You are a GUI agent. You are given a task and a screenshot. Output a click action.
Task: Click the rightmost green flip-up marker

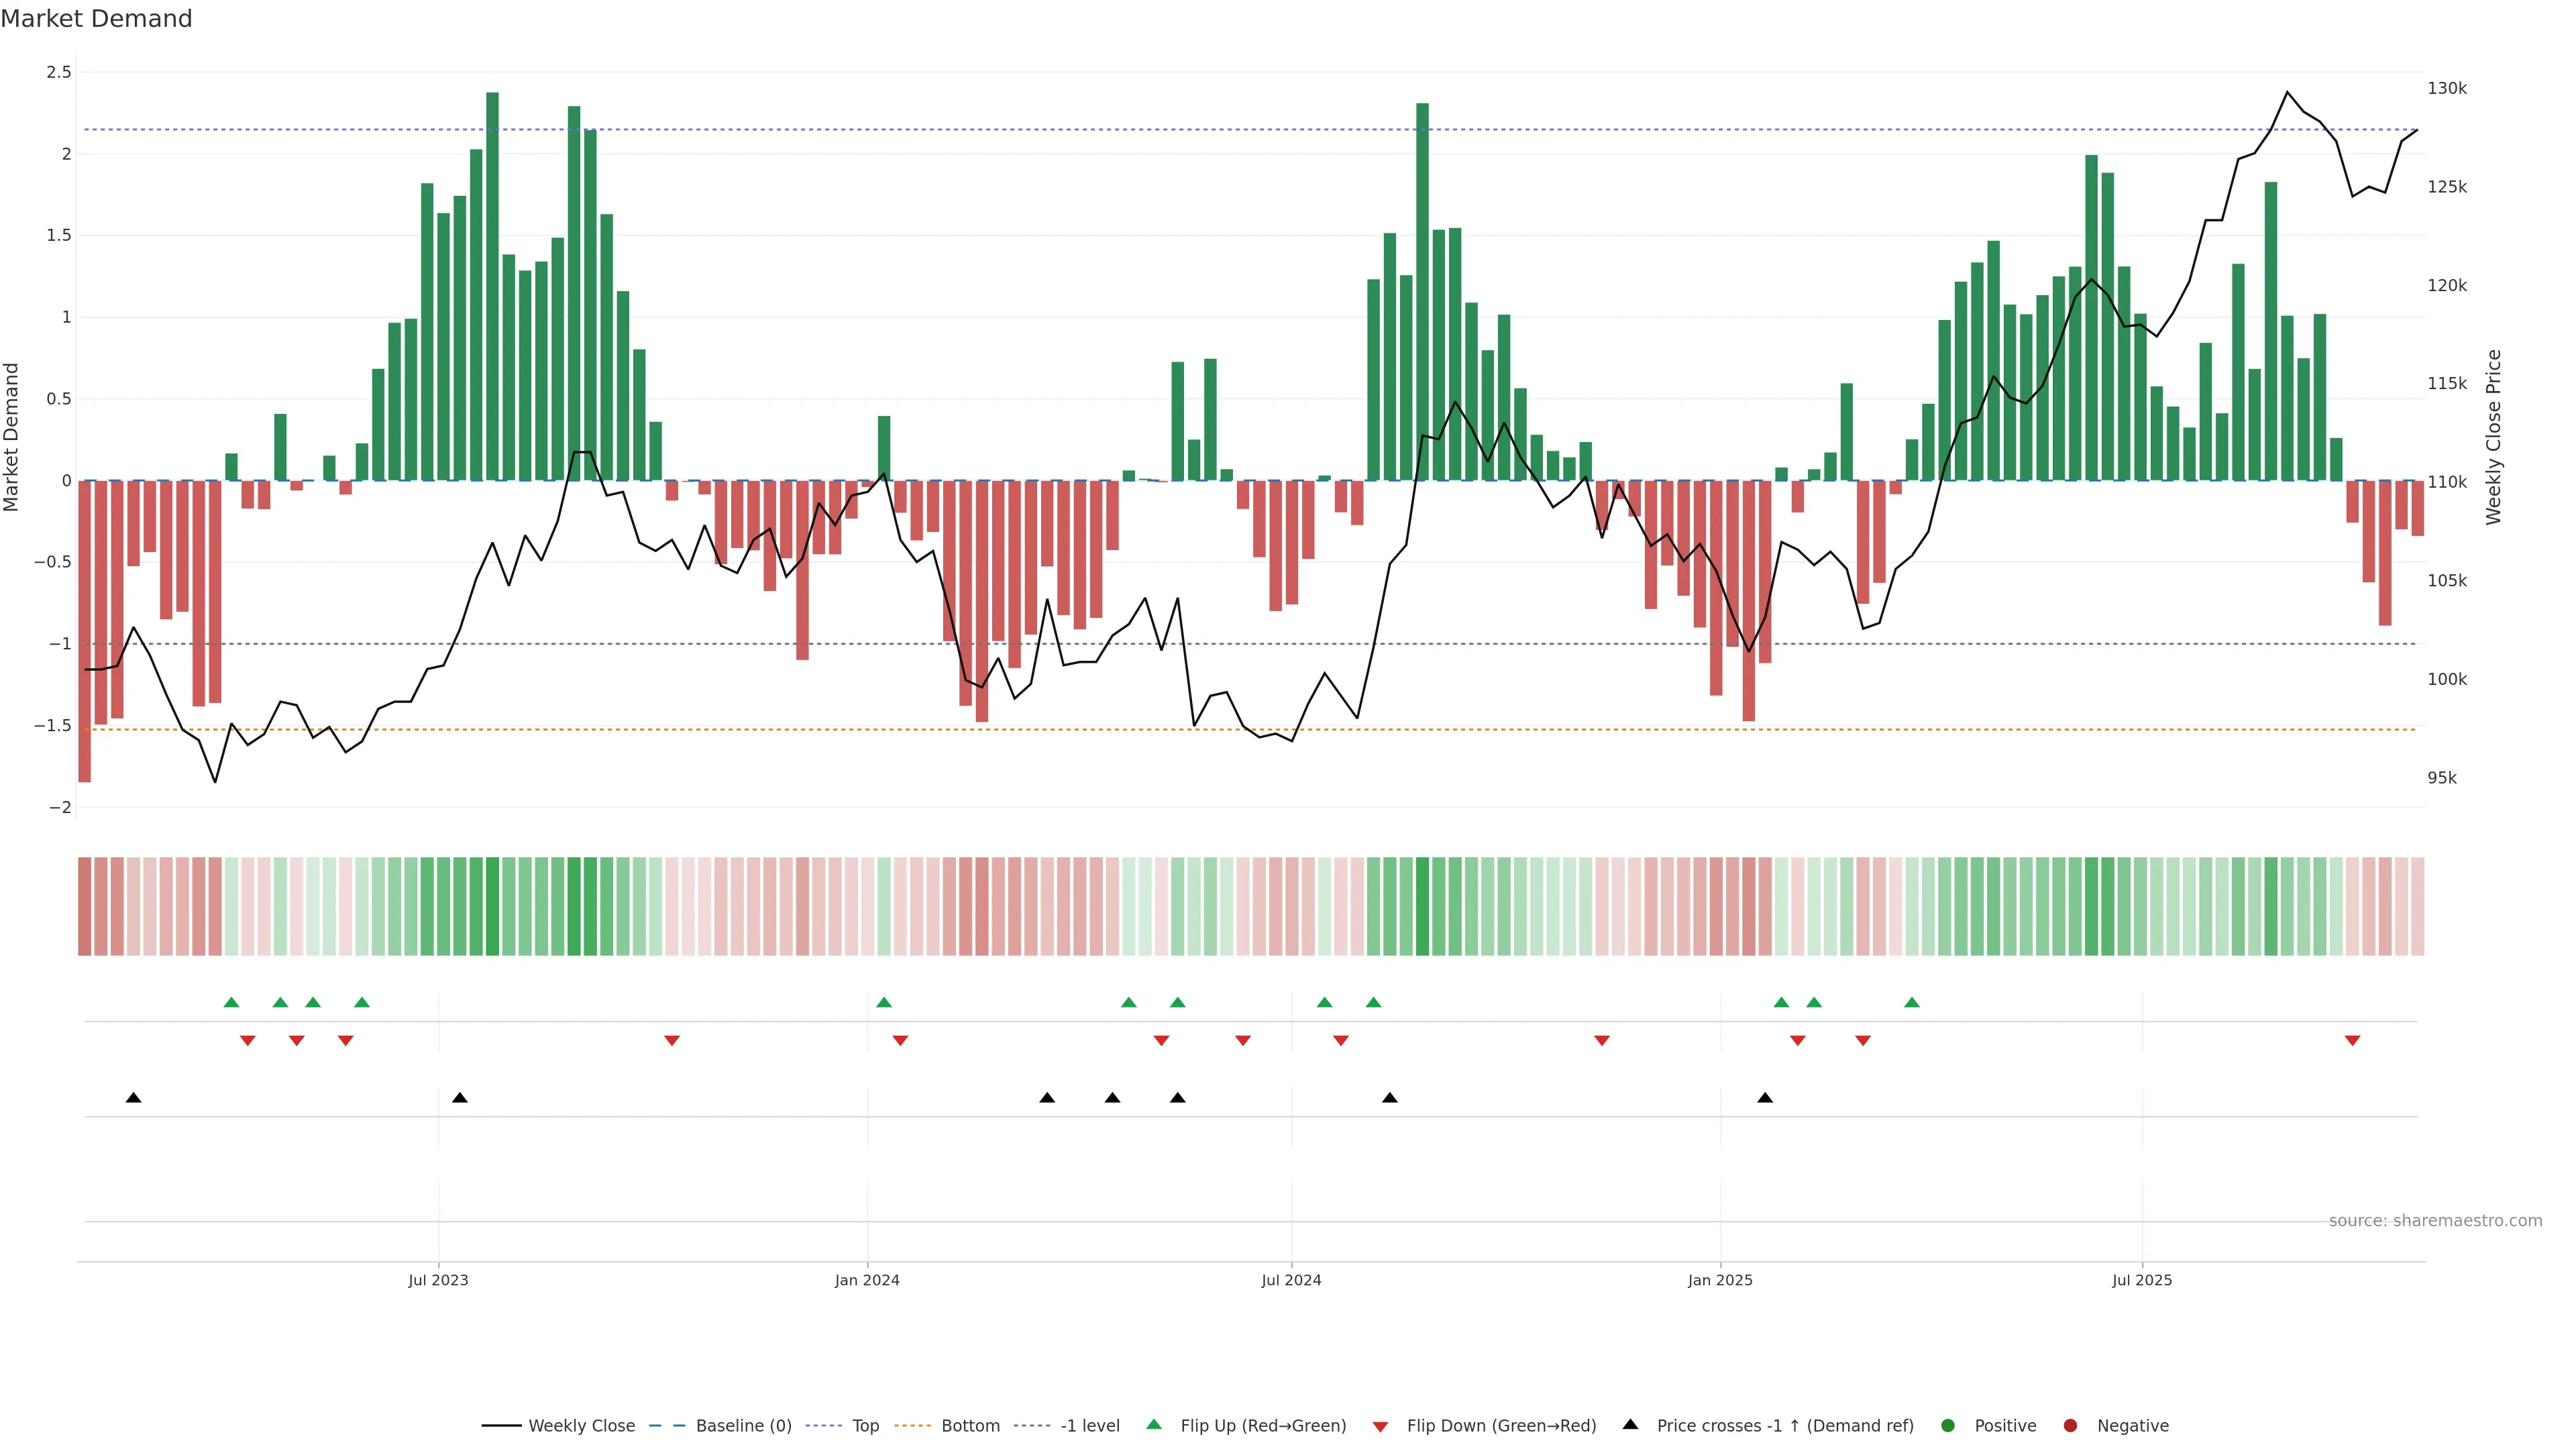click(1912, 1002)
